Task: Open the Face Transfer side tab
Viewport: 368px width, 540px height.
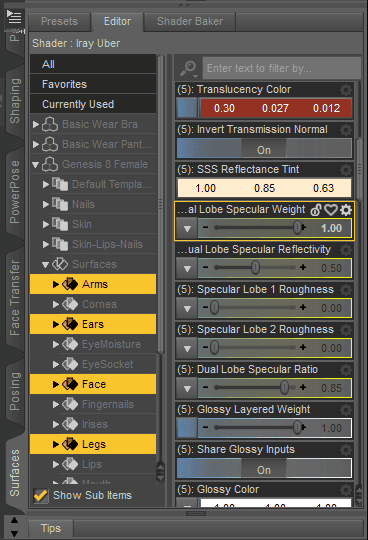Action: [x=15, y=298]
